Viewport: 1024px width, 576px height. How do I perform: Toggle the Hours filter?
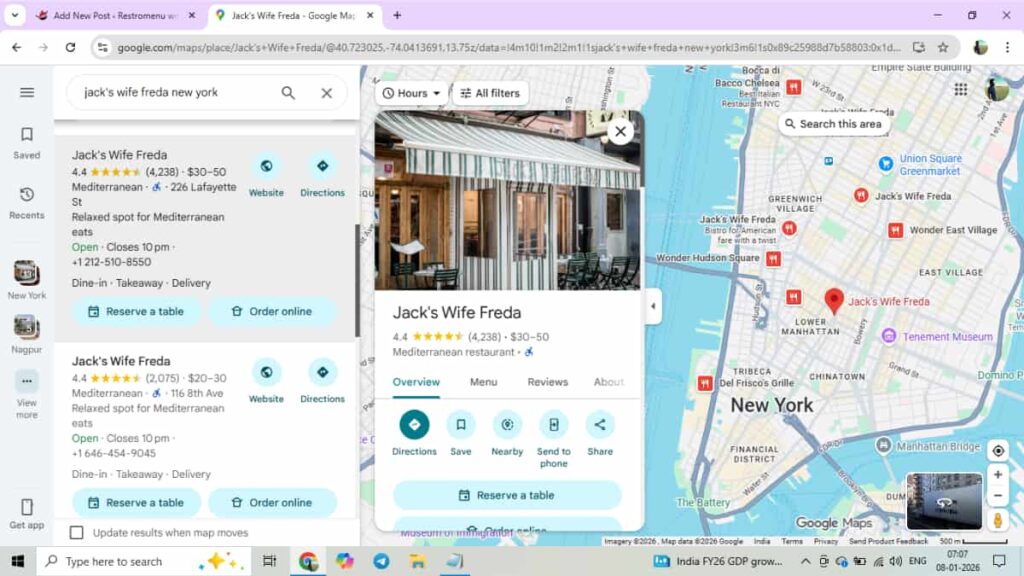point(409,93)
